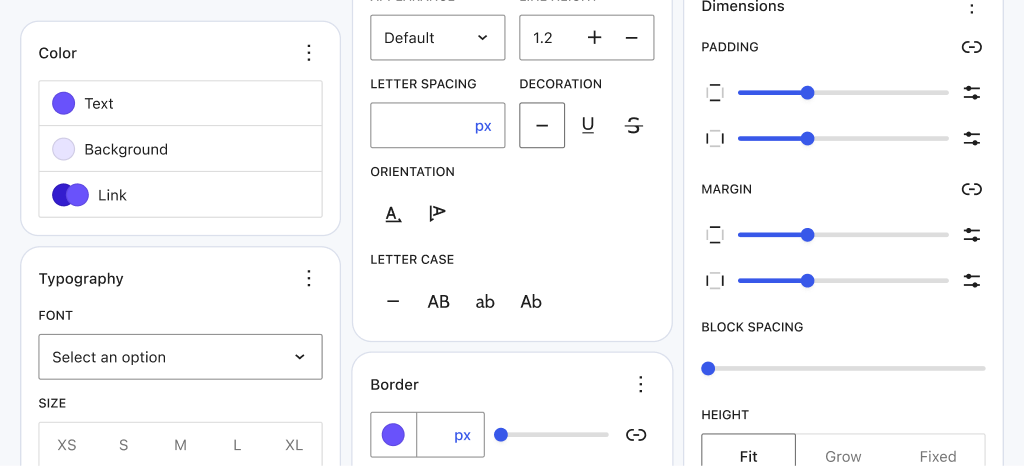The image size is (1024, 466).
Task: Set custom size for vertical padding
Action: click(972, 93)
